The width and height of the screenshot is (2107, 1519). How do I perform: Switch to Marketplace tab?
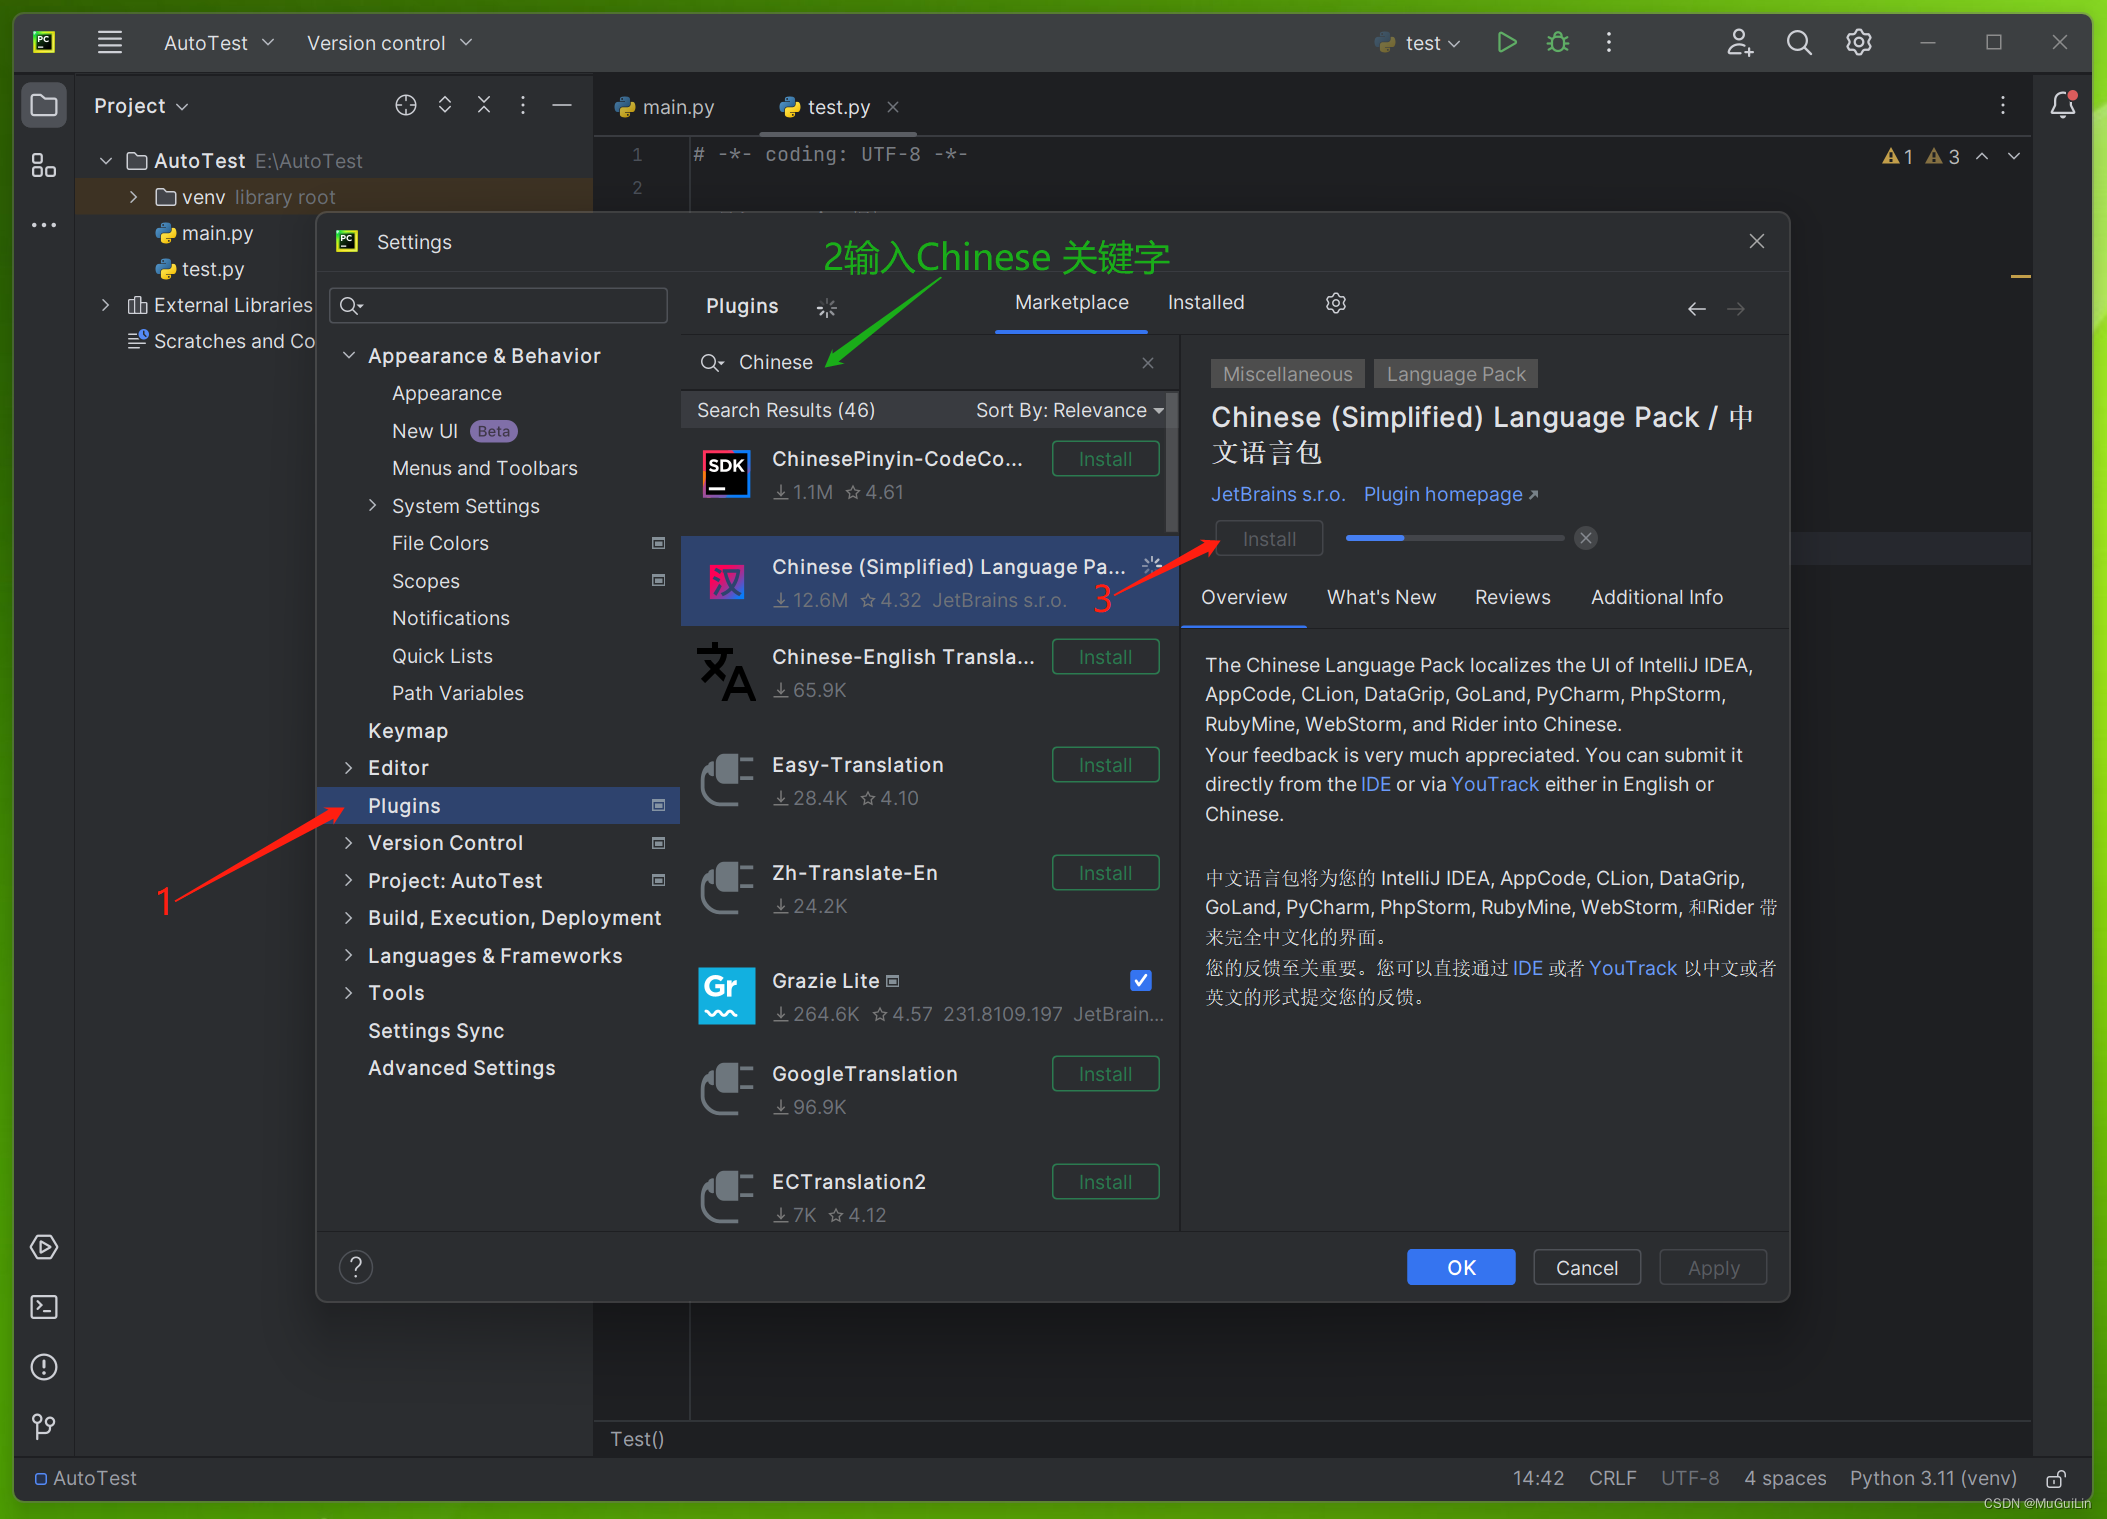[1071, 302]
